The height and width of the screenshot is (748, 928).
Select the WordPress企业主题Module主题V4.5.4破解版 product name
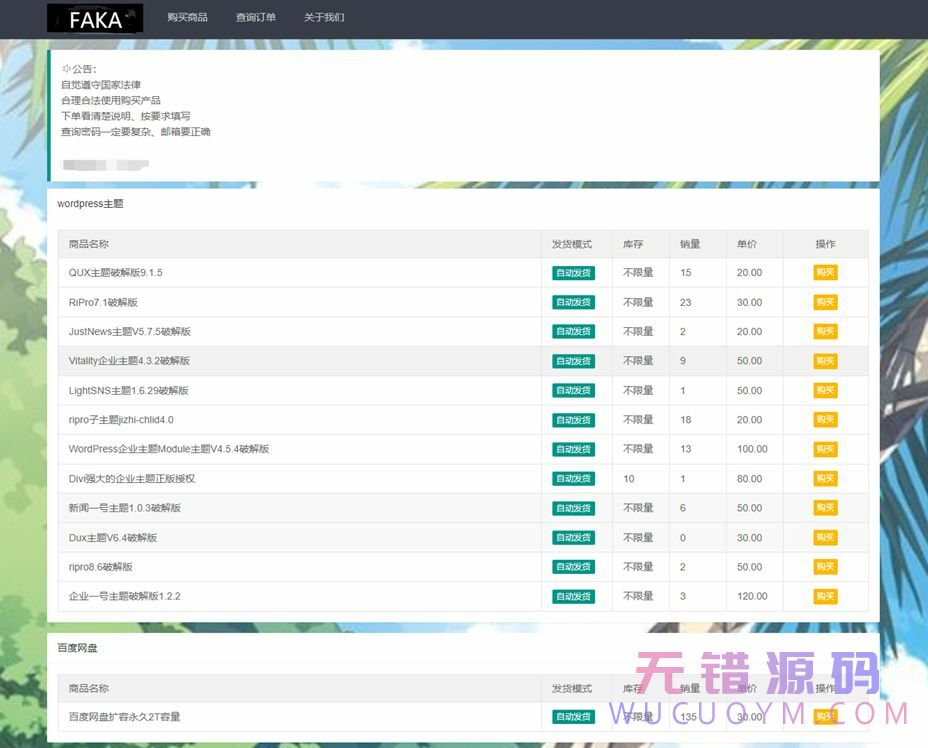tap(168, 449)
